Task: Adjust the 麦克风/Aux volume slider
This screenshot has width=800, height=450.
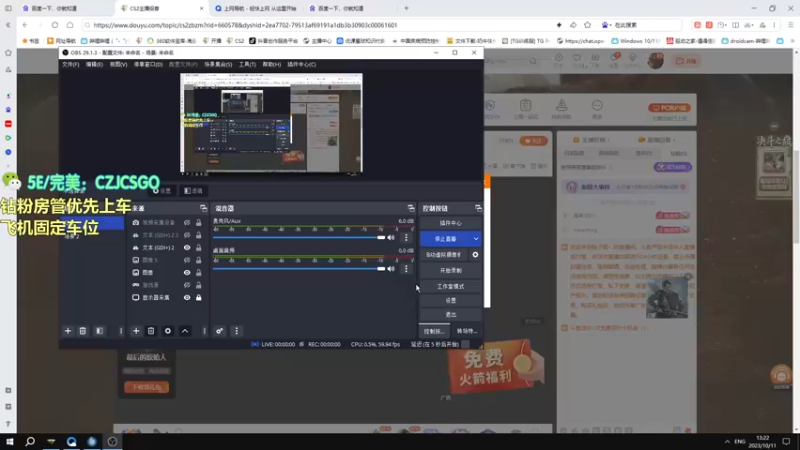Action: tap(299, 238)
